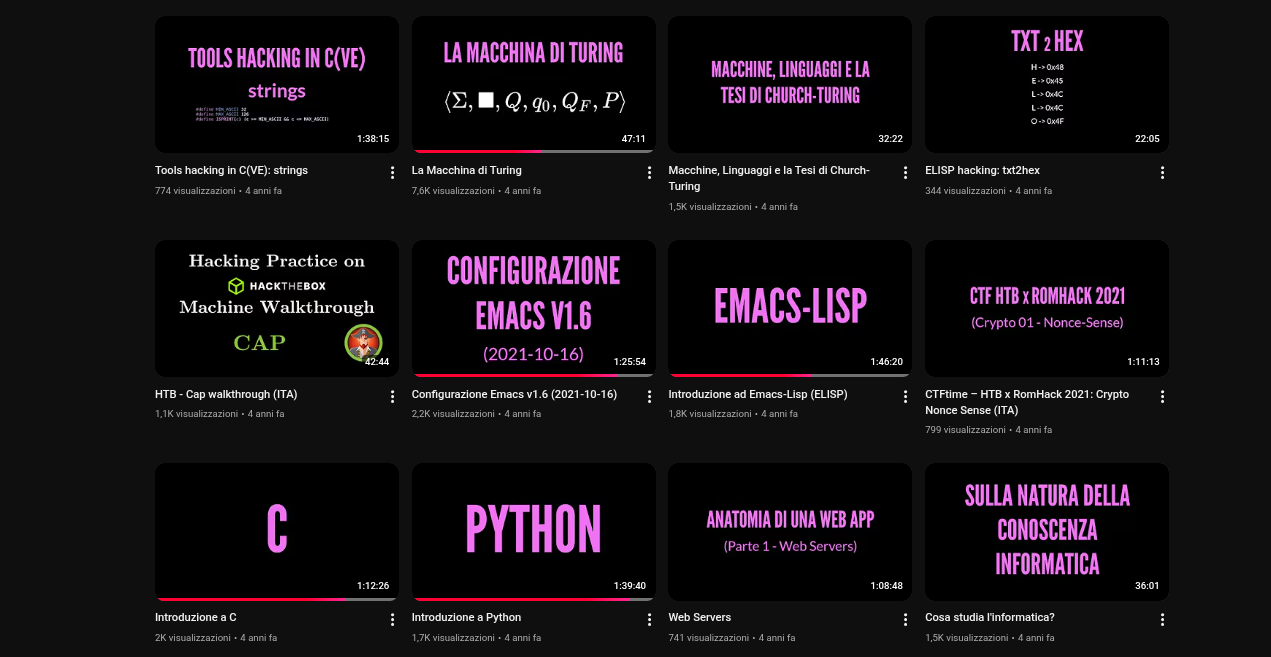Play the Anatomia di una Web App thumbnail
The image size is (1271, 657).
pyautogui.click(x=790, y=531)
